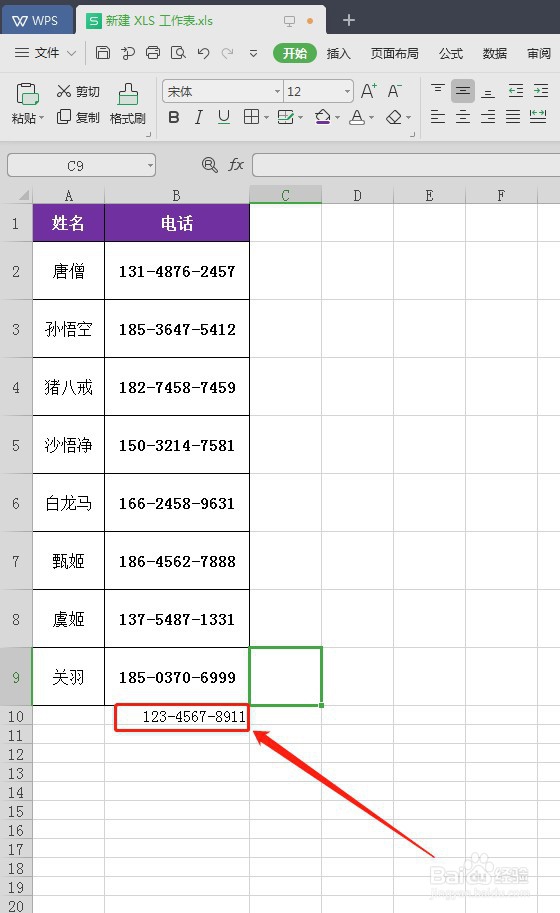Click the select-all corner triangle
Image resolution: width=560 pixels, height=913 pixels.
[23, 195]
